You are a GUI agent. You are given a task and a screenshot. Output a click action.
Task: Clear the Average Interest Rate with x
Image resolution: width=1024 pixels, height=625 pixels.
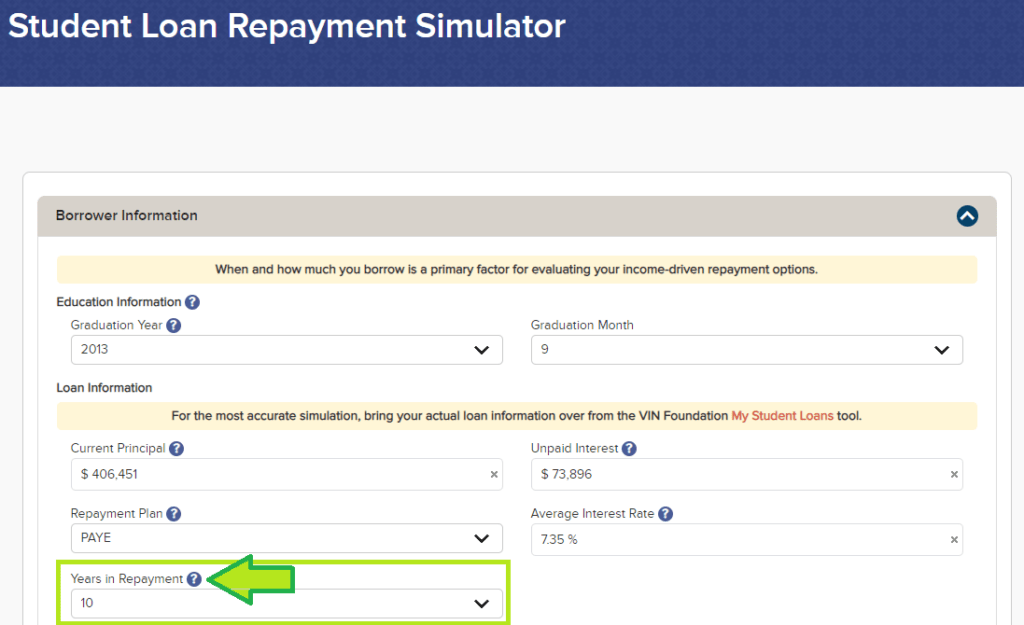[954, 540]
